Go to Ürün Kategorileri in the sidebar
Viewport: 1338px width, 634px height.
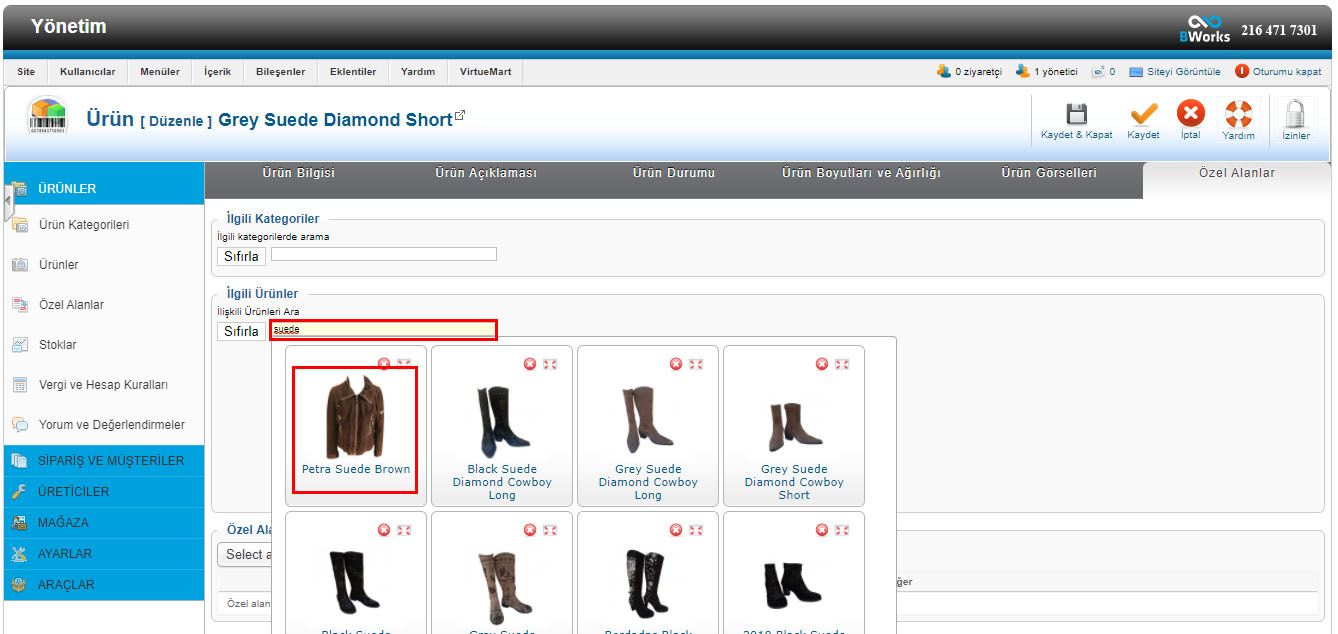coord(84,225)
